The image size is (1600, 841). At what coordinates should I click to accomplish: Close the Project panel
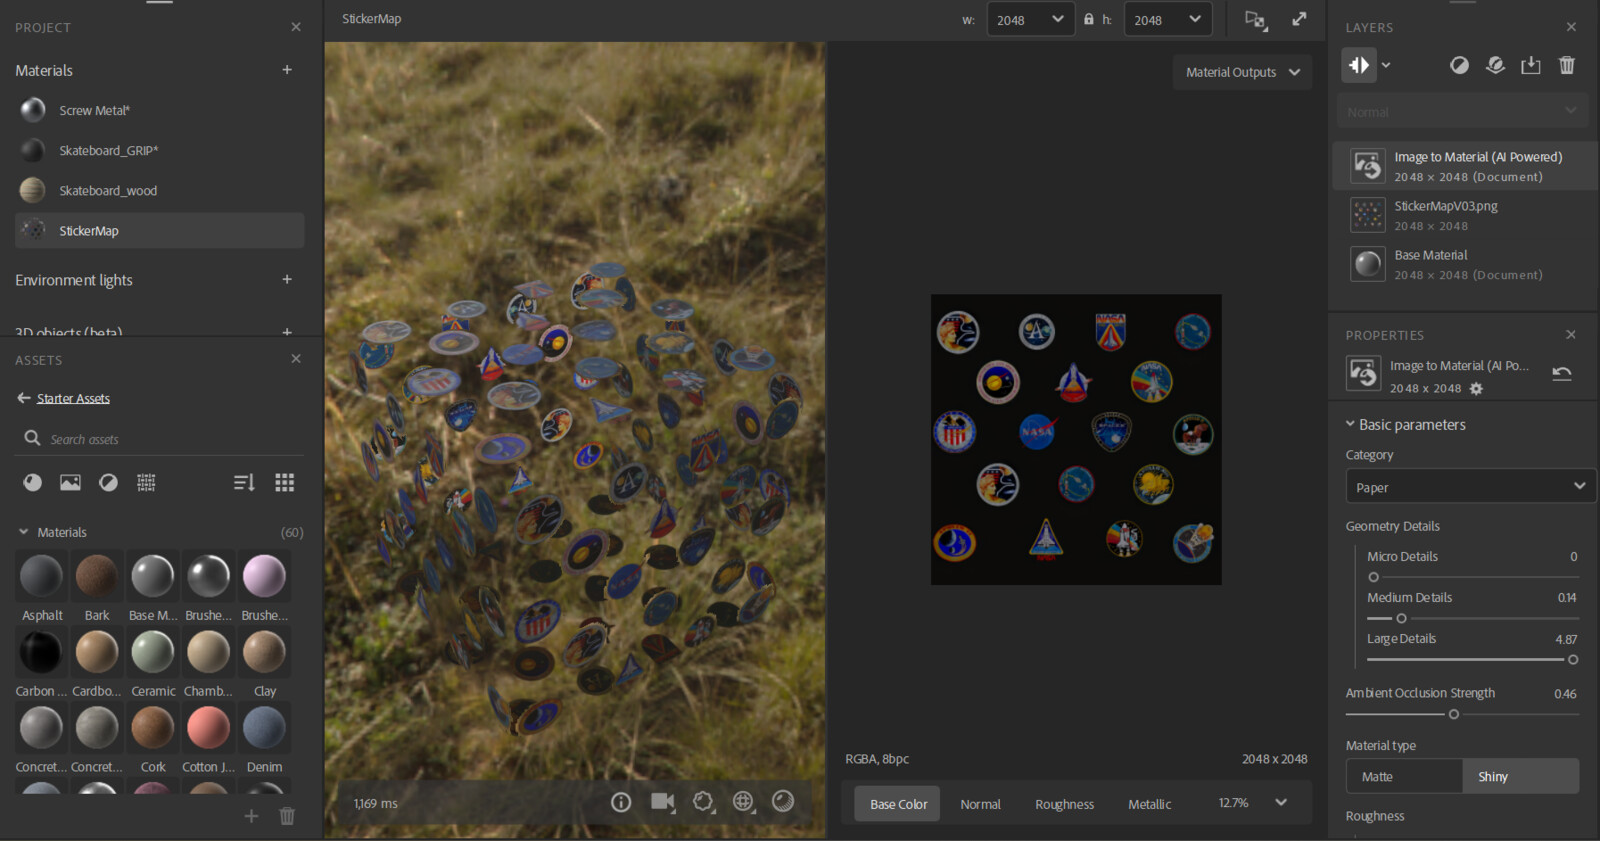click(x=296, y=27)
